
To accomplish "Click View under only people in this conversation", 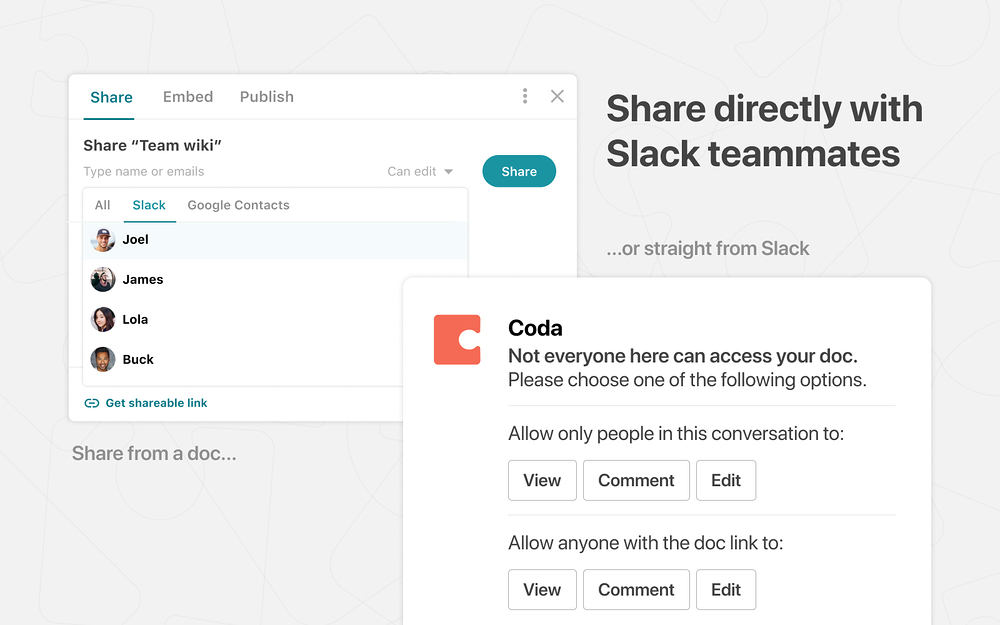I will click(x=542, y=480).
